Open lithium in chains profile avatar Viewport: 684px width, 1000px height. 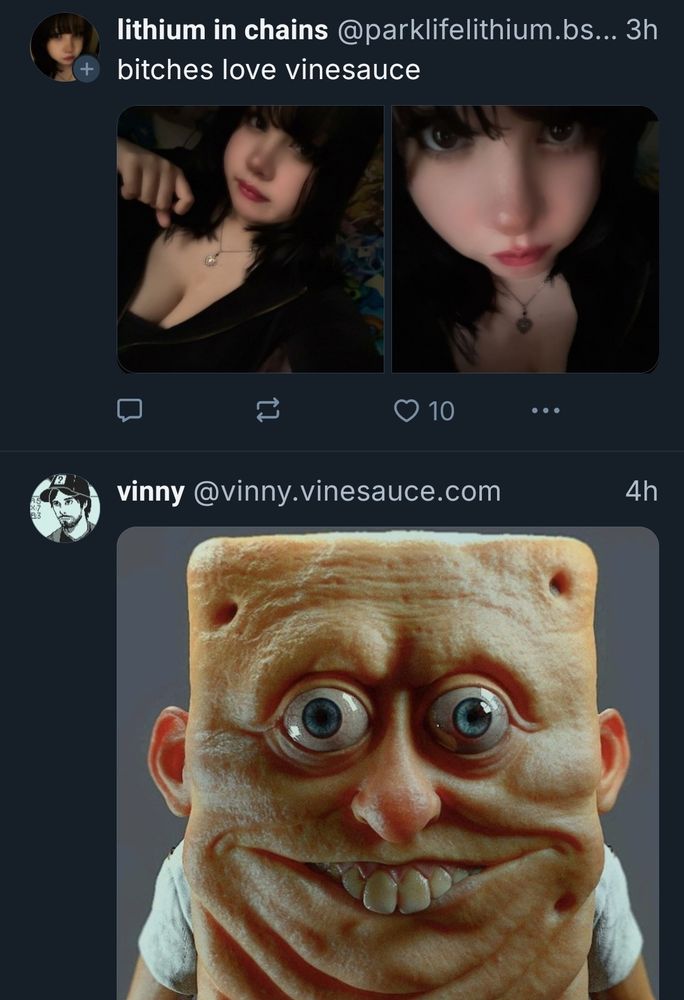click(64, 47)
